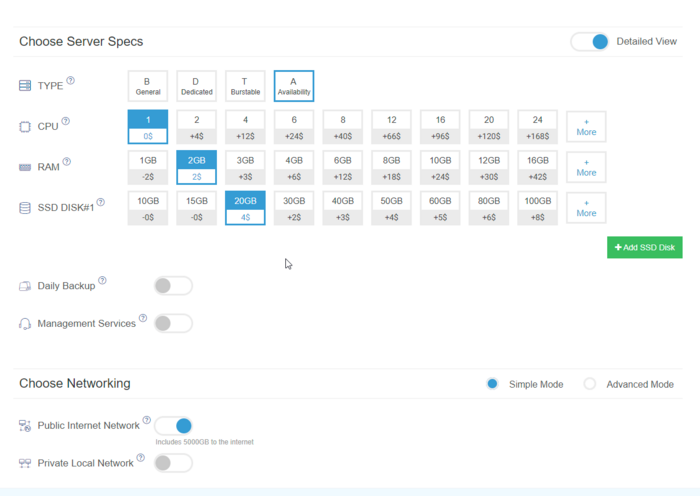Turn on Private Local Network switch
Screen dimensions: 700x496
173,463
